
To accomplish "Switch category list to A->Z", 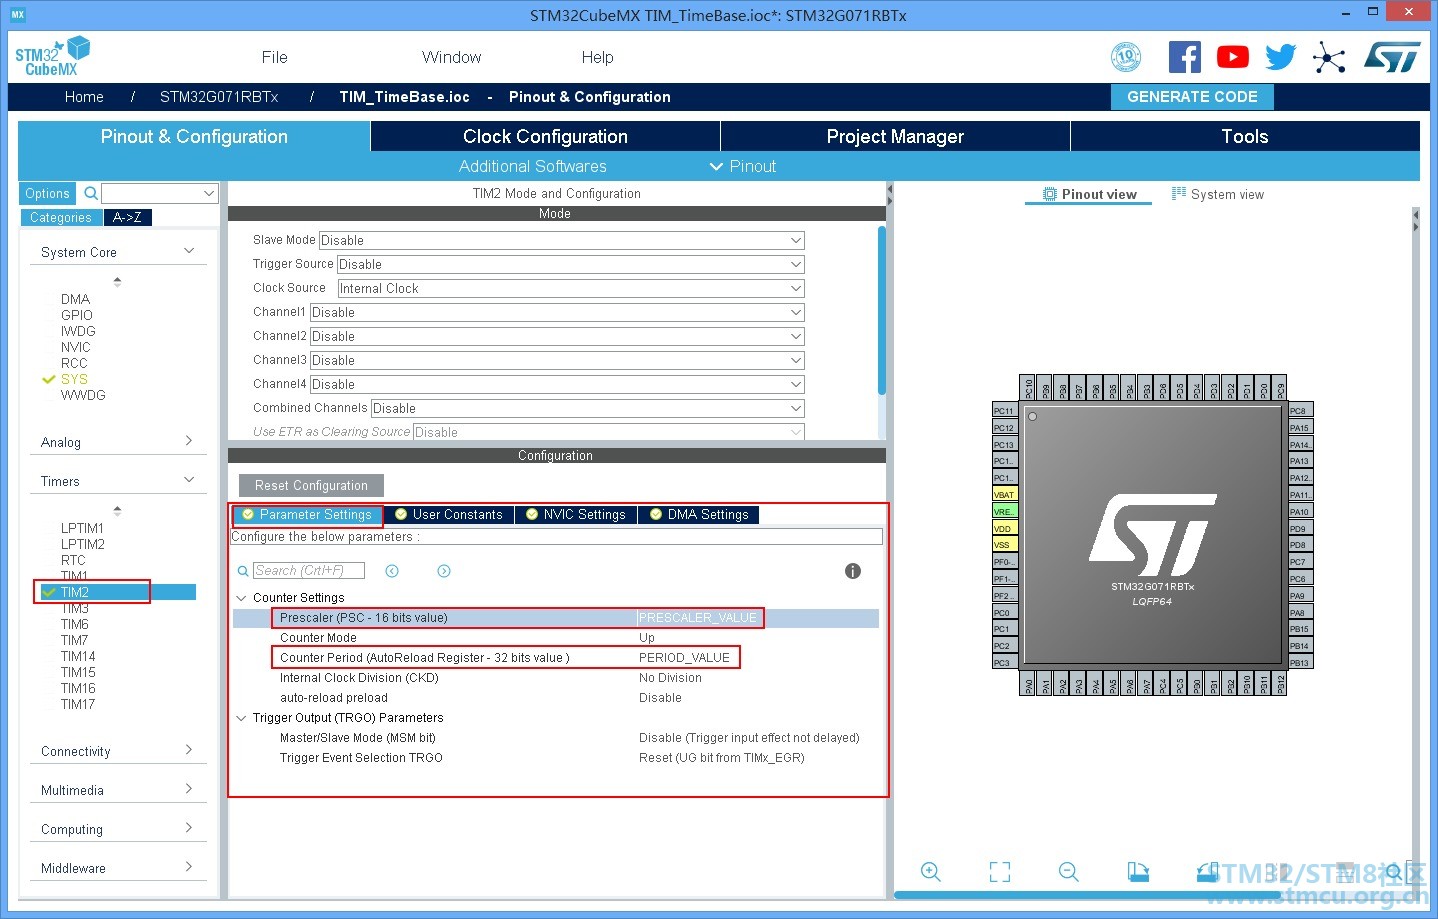I will pyautogui.click(x=127, y=217).
